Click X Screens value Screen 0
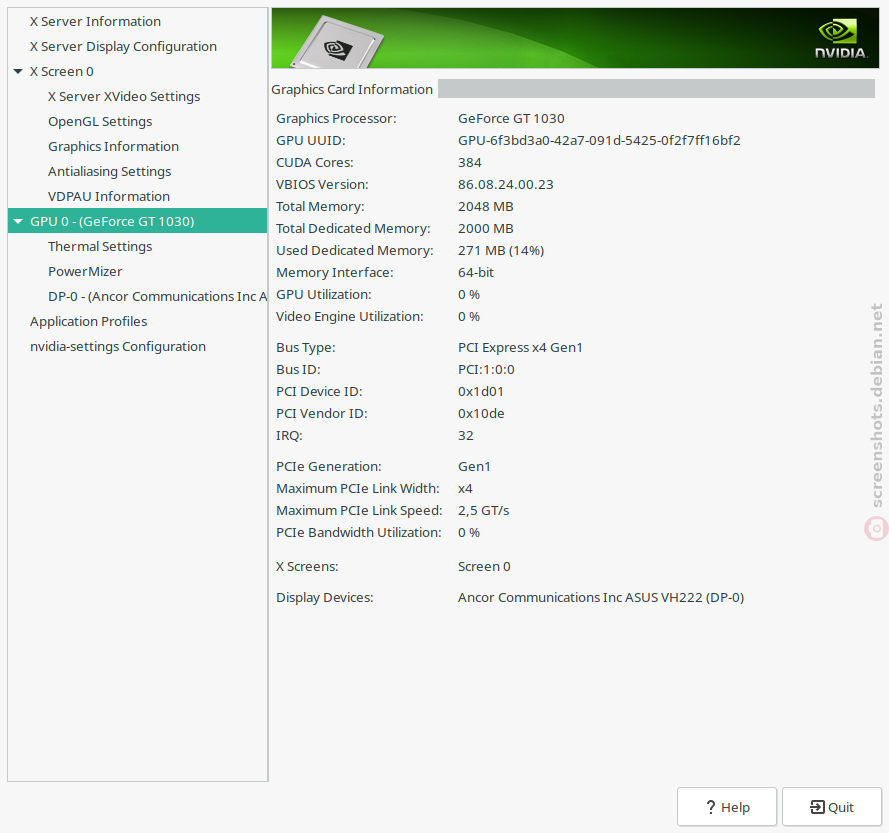Image resolution: width=889 pixels, height=833 pixels. [x=484, y=566]
